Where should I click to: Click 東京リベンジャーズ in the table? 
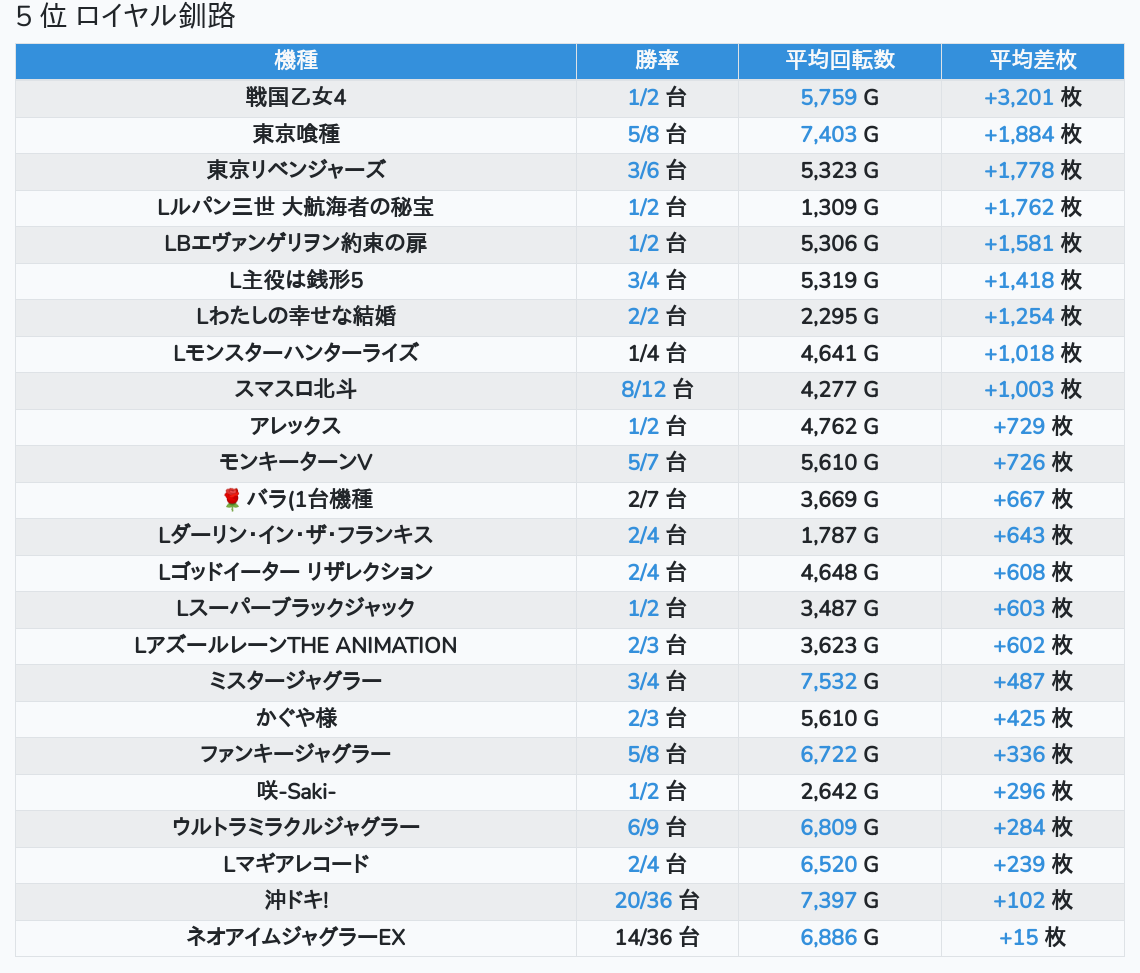click(x=296, y=170)
